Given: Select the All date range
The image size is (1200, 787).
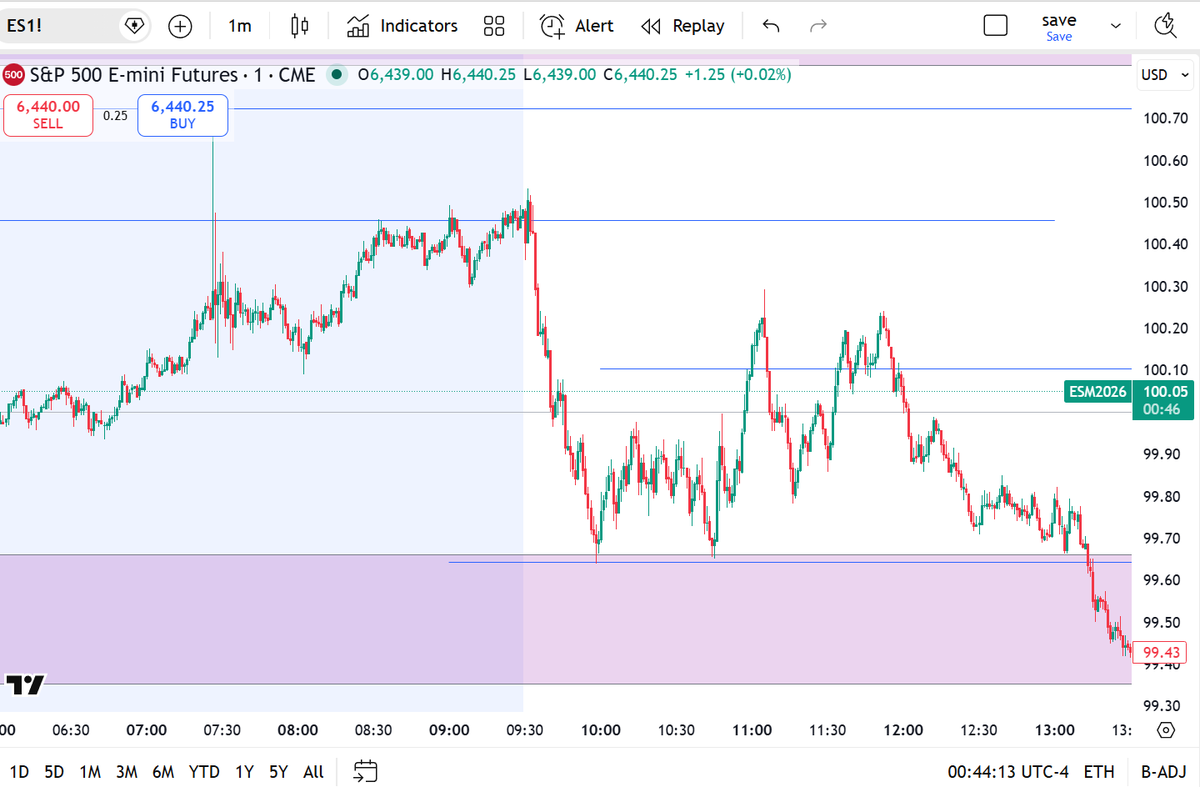Looking at the screenshot, I should click(313, 772).
